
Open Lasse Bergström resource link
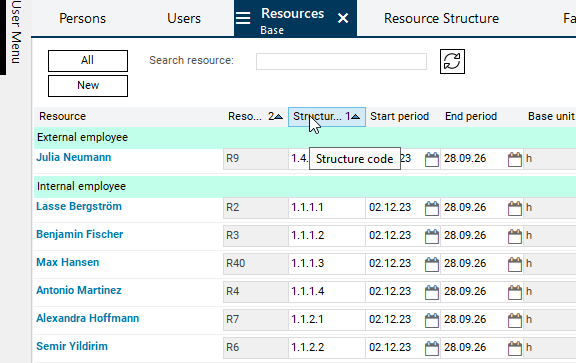(79, 206)
